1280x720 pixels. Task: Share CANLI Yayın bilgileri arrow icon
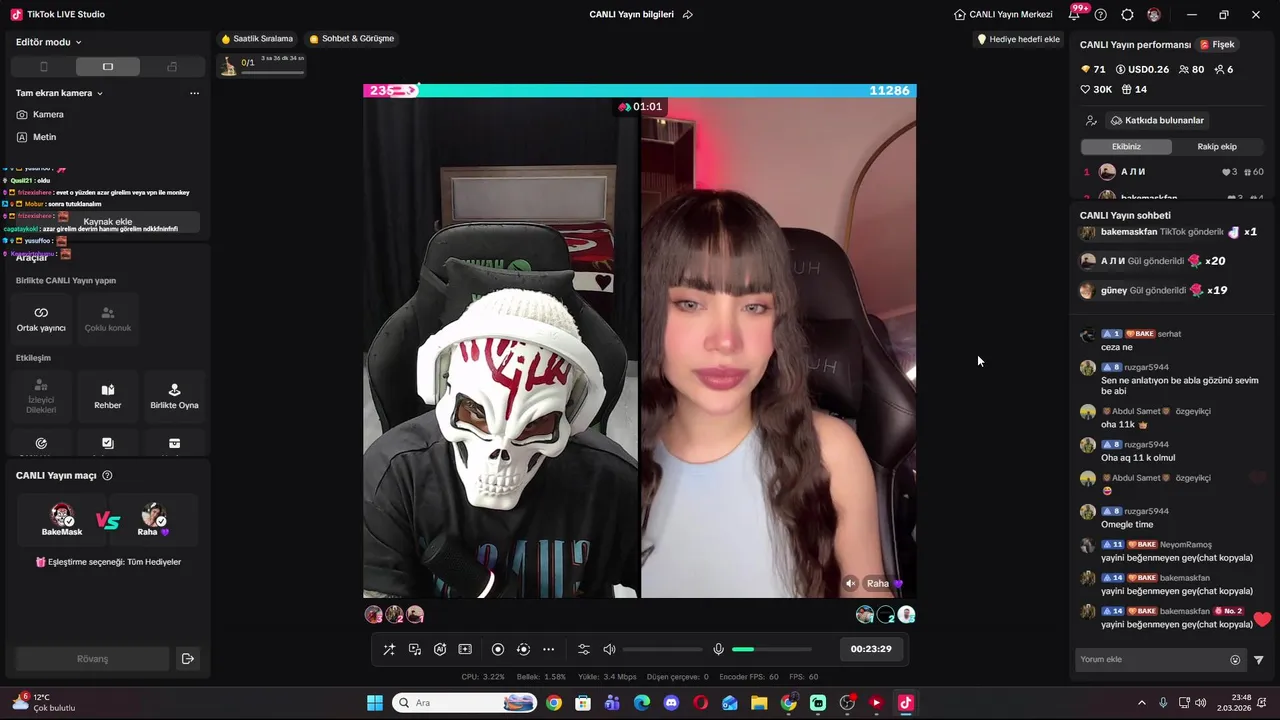pos(688,15)
